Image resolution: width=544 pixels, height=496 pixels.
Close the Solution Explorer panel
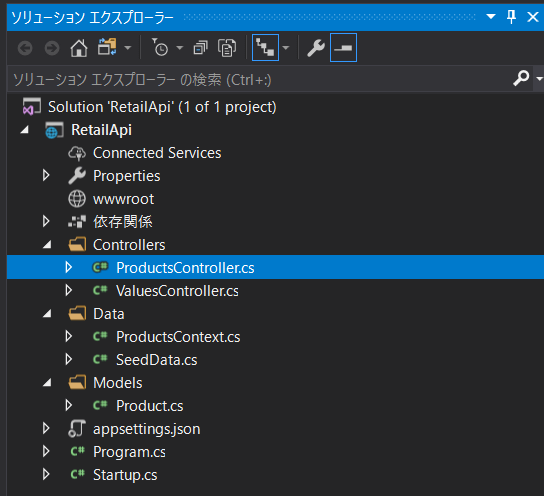coord(533,17)
